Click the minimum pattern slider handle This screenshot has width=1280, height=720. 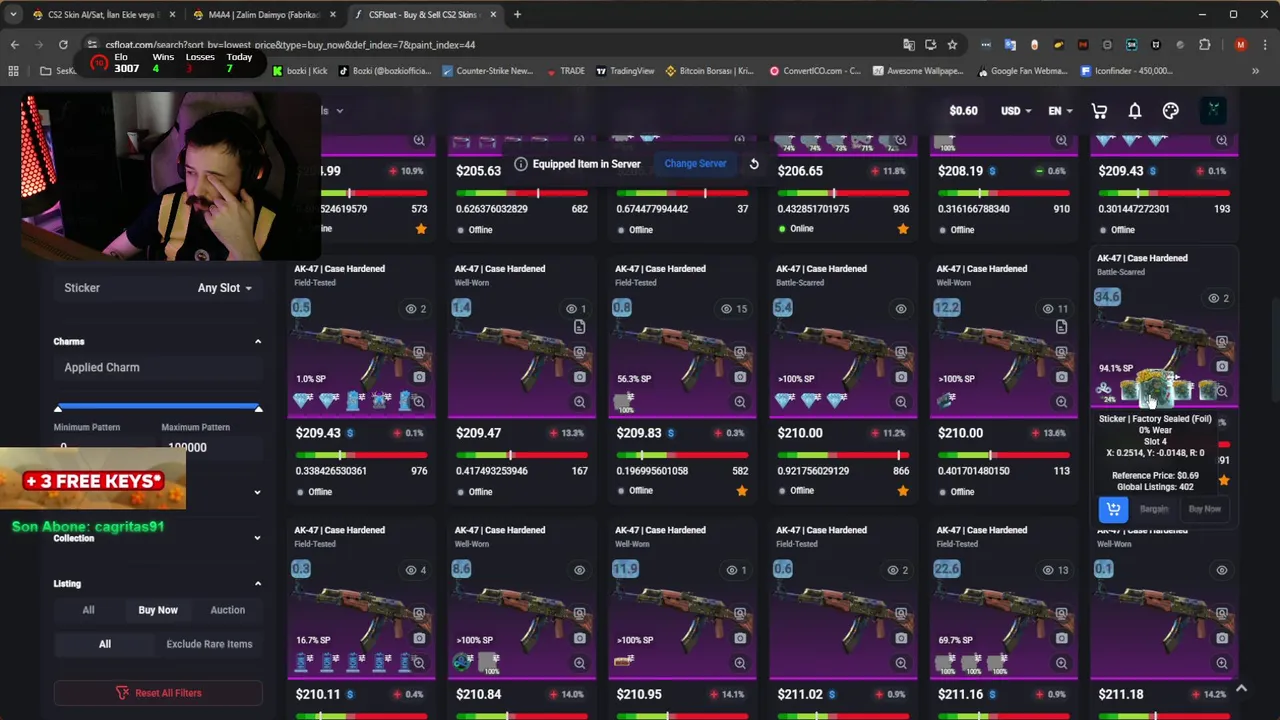(58, 408)
